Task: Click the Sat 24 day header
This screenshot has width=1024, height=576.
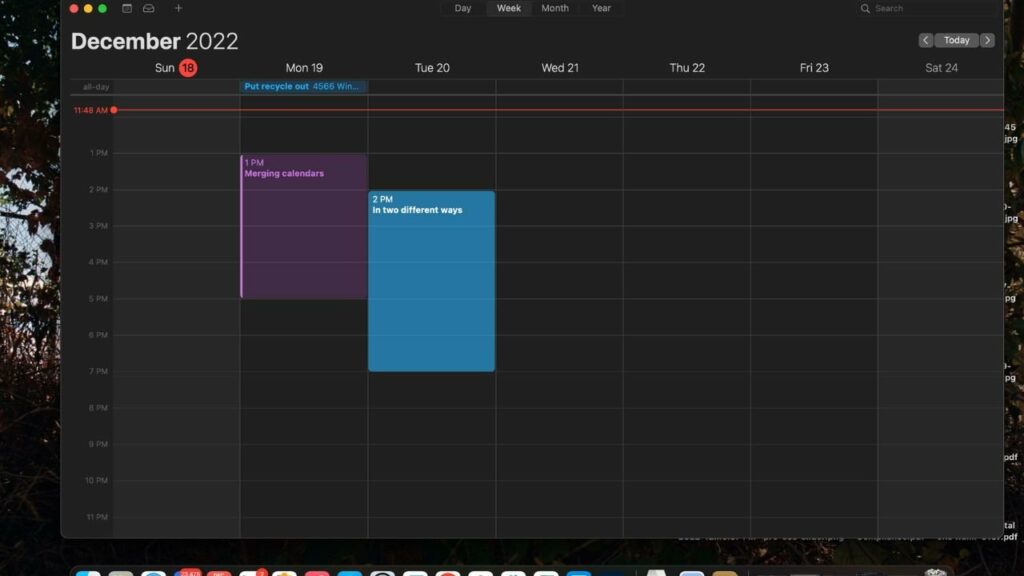Action: (941, 68)
